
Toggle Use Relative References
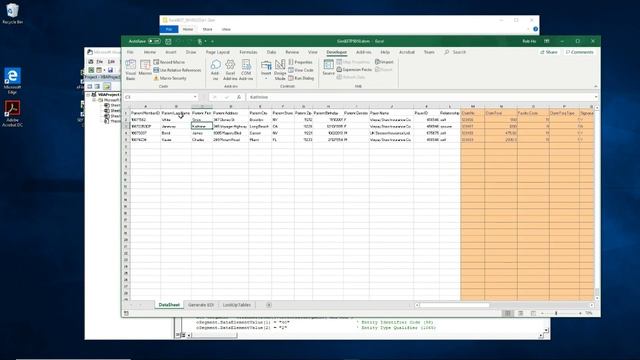click(x=177, y=70)
